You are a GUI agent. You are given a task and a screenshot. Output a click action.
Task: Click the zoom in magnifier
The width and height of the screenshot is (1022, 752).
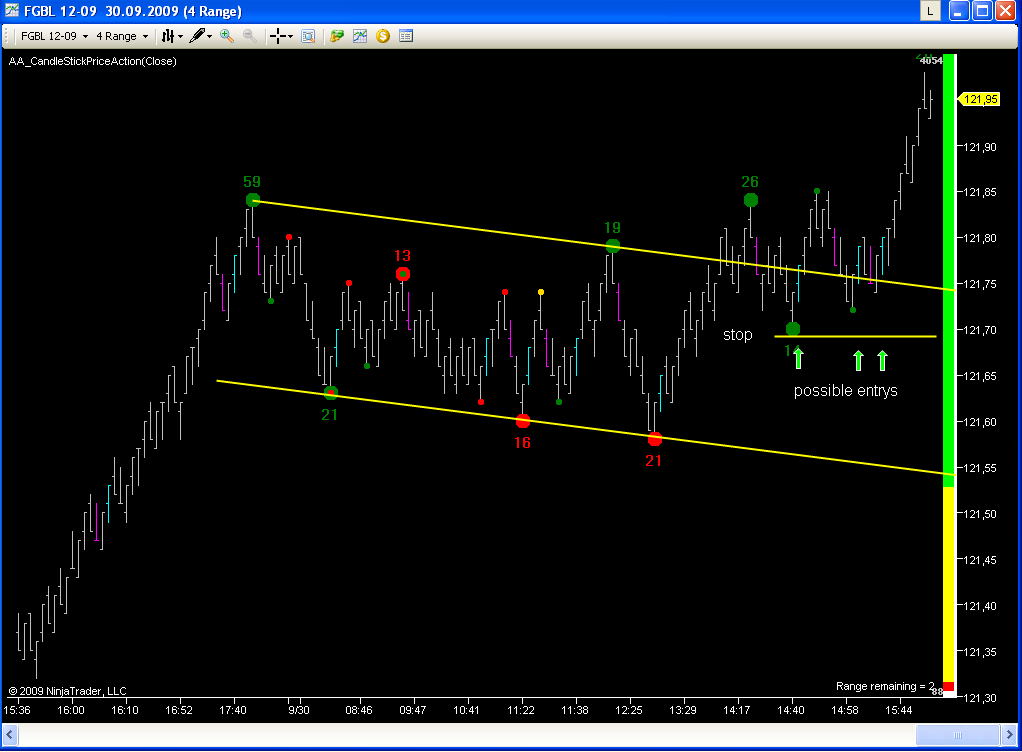tap(227, 36)
